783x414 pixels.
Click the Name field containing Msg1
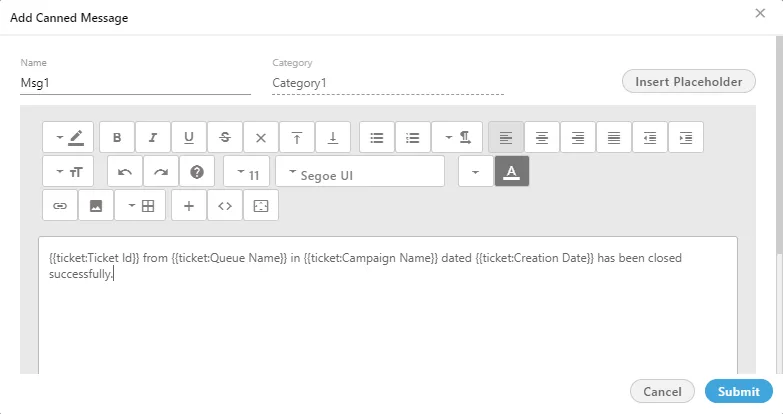point(135,83)
